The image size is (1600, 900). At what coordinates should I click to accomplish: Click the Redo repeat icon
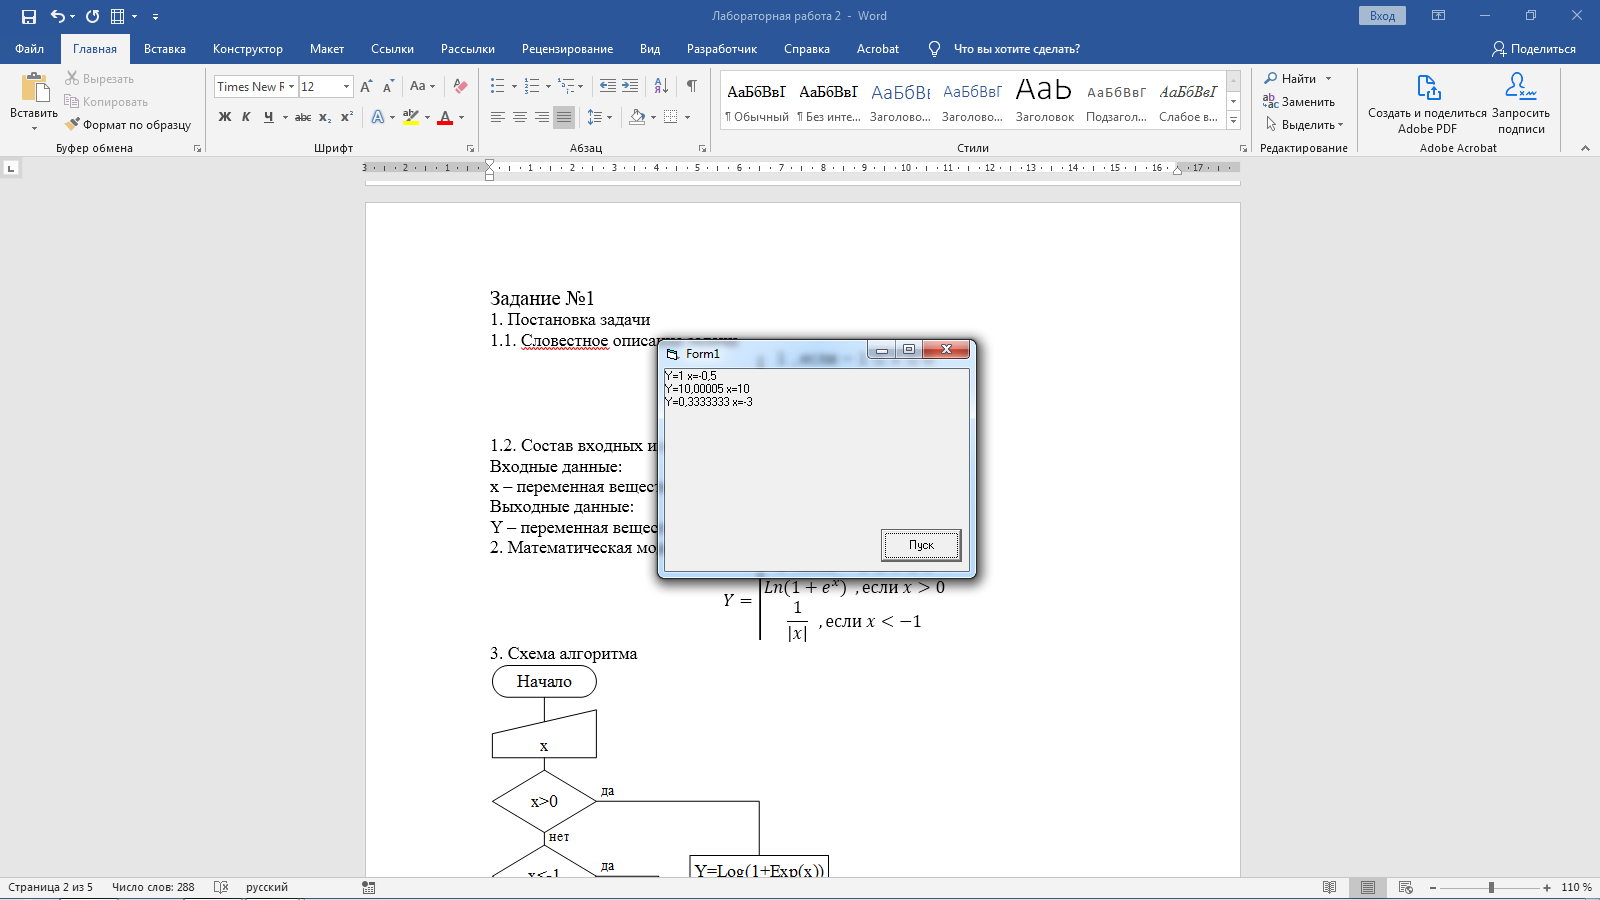(x=92, y=16)
